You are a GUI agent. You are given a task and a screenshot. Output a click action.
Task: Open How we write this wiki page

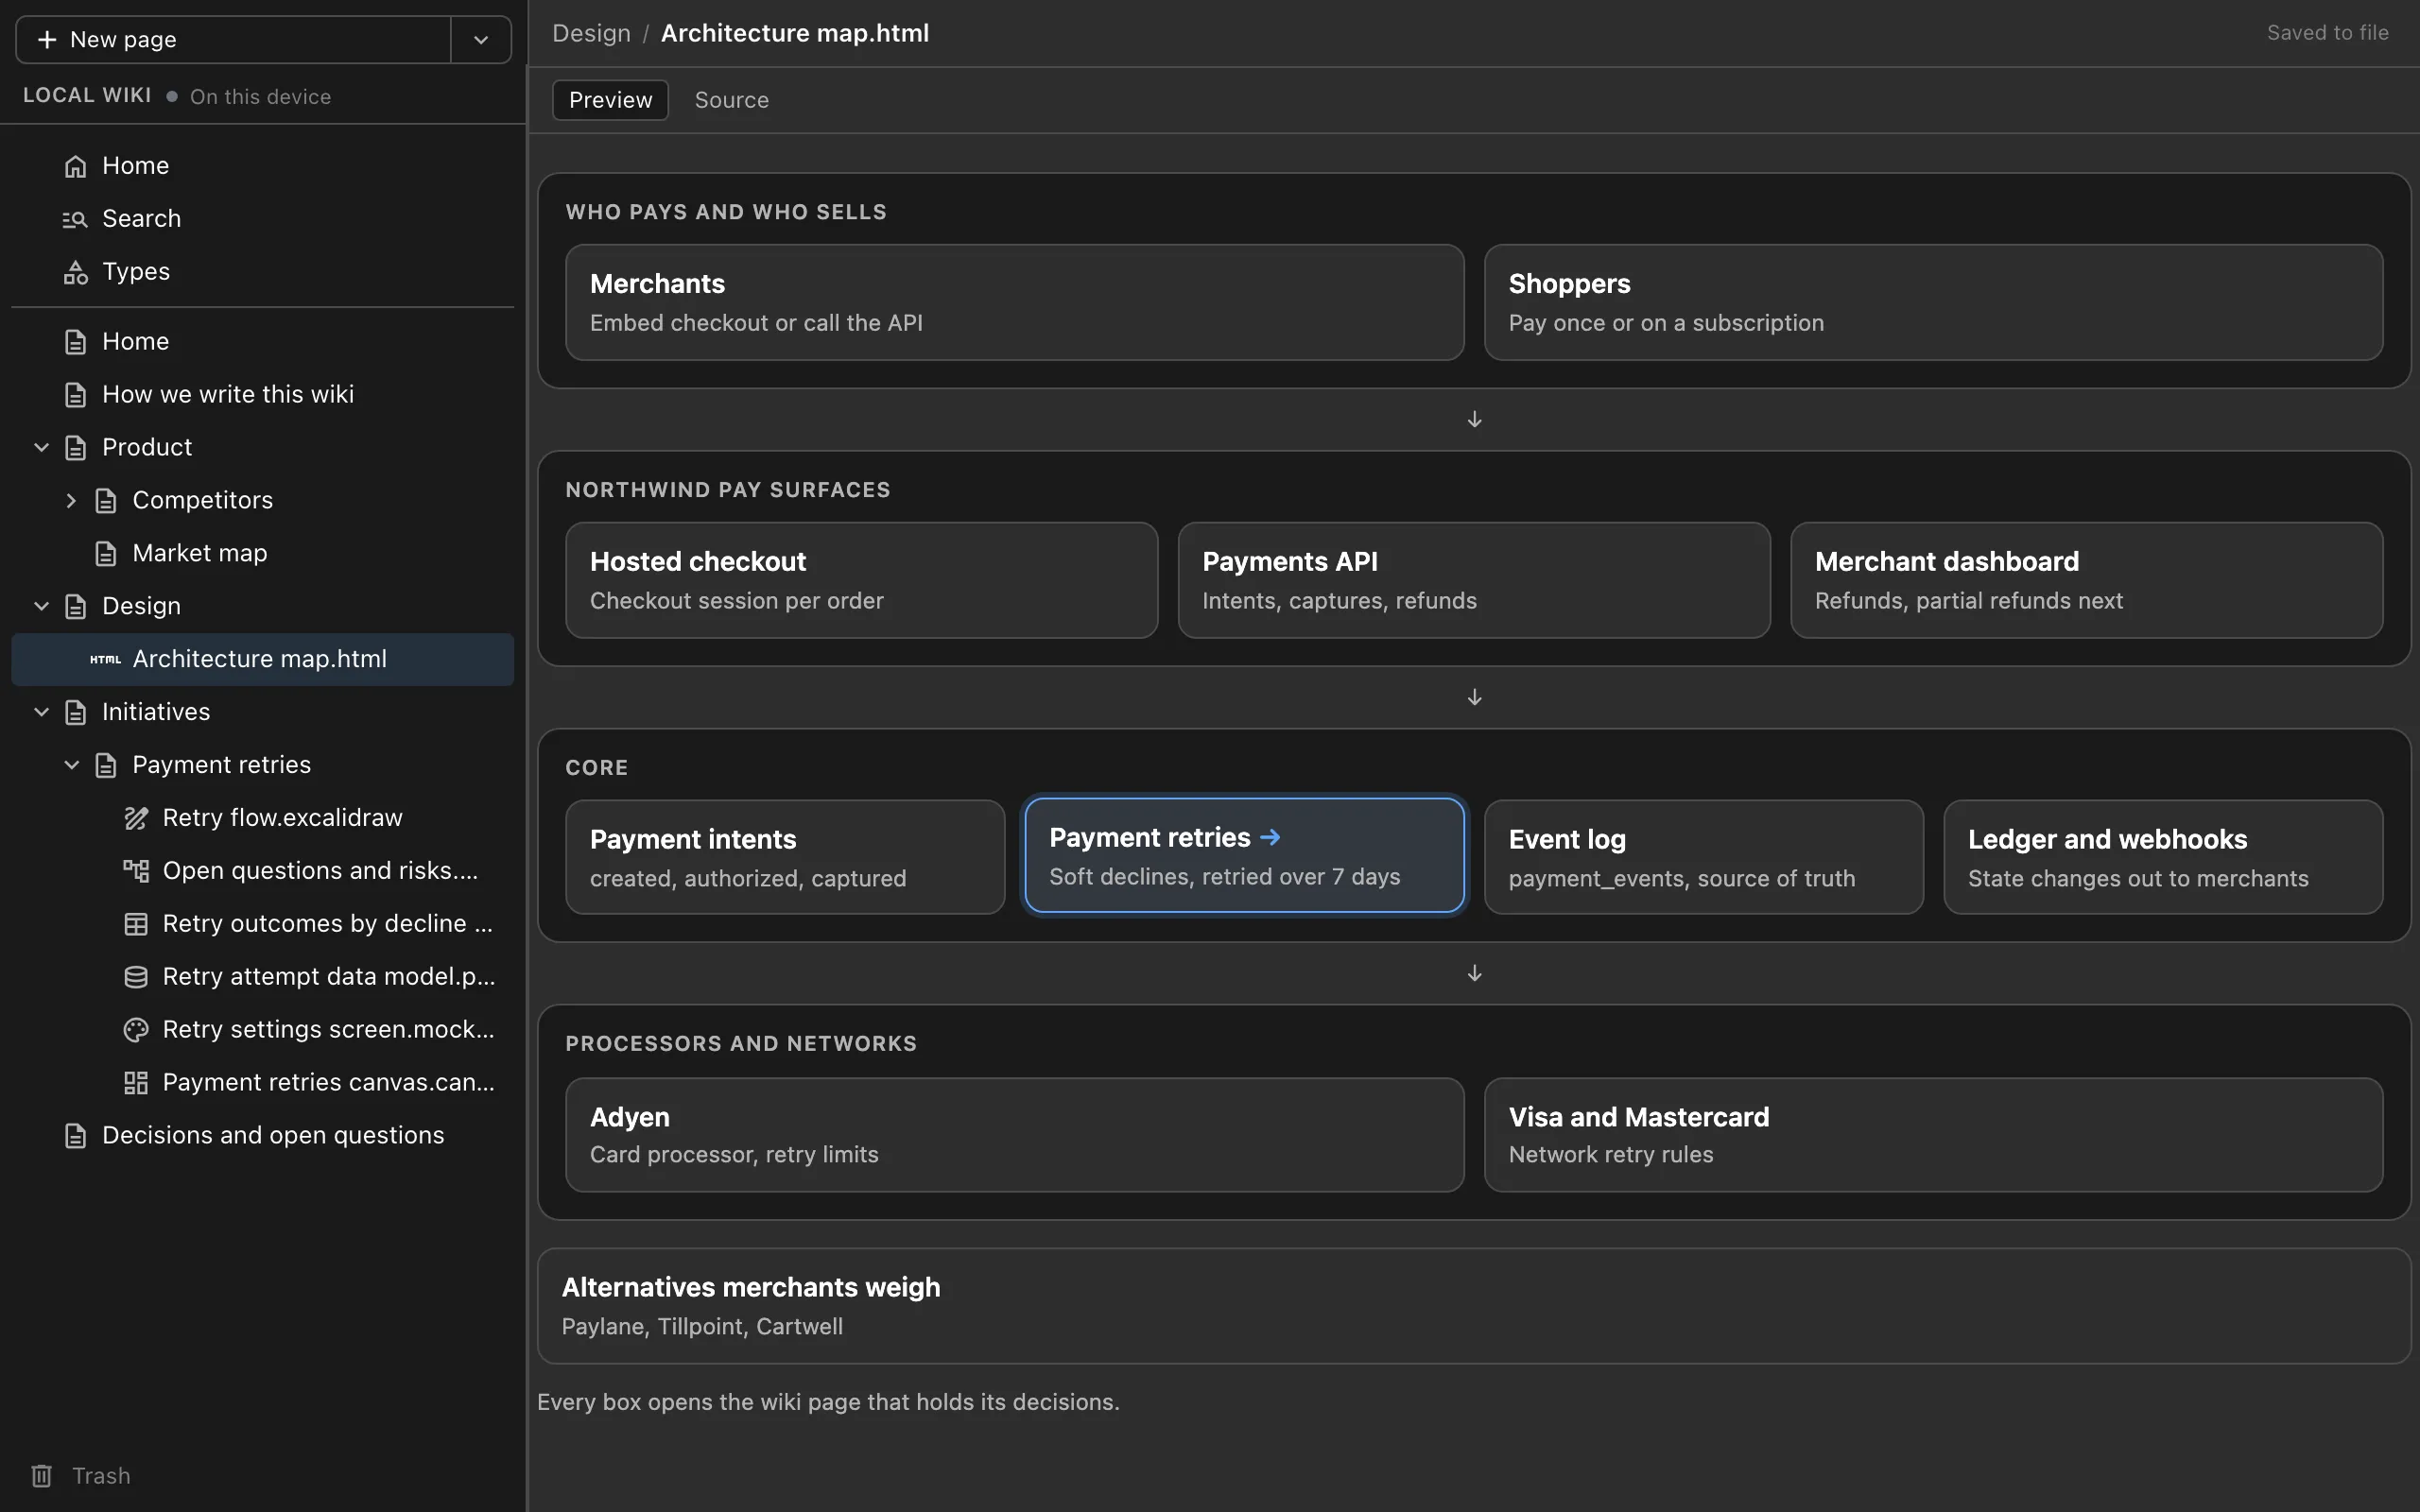point(263,395)
